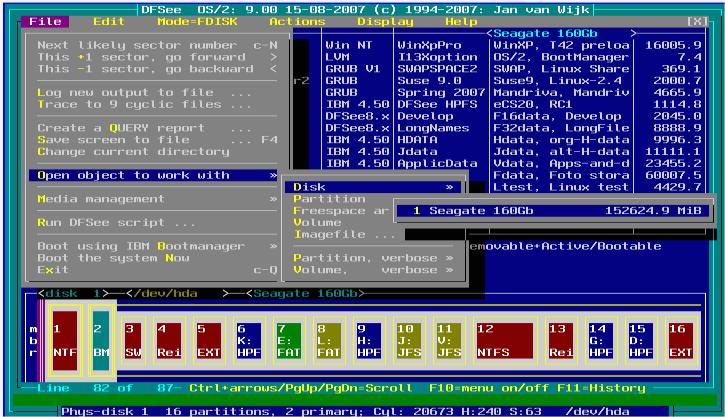The image size is (725, 417).
Task: Click partition block 15 D: HPF
Action: click(x=641, y=341)
